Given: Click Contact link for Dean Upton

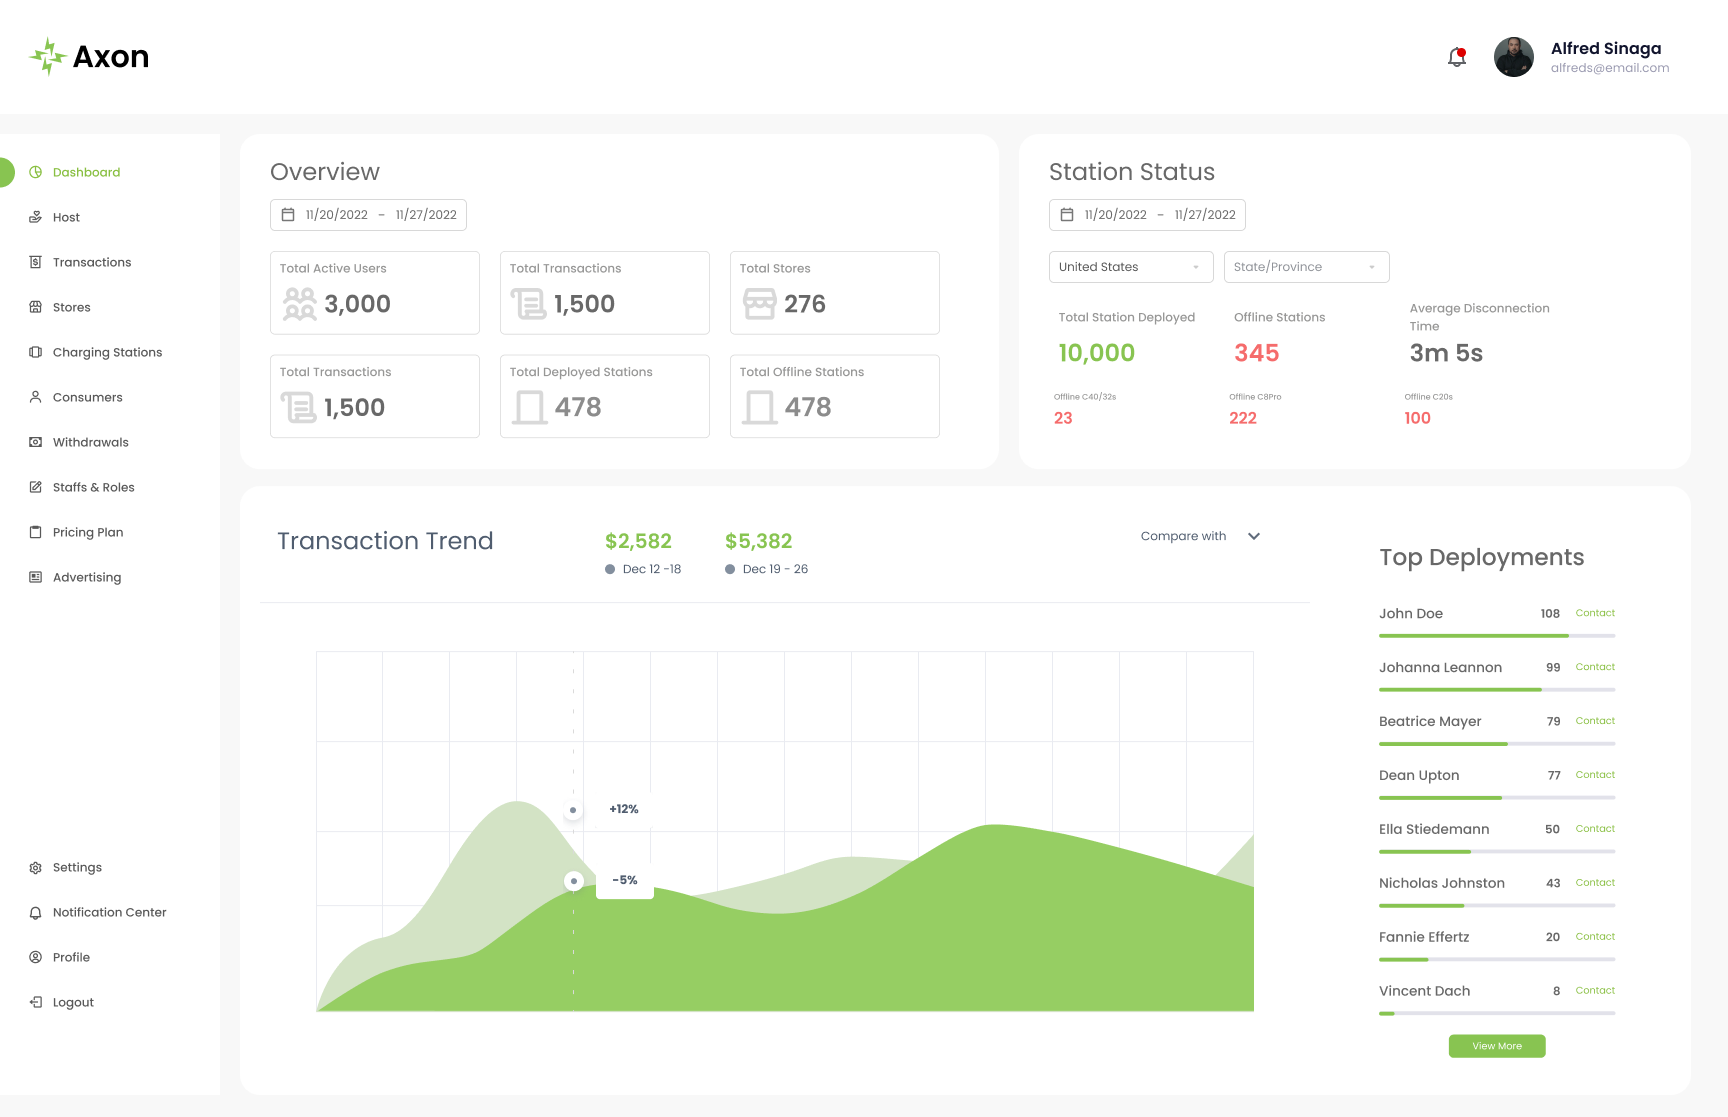Looking at the screenshot, I should tap(1595, 775).
